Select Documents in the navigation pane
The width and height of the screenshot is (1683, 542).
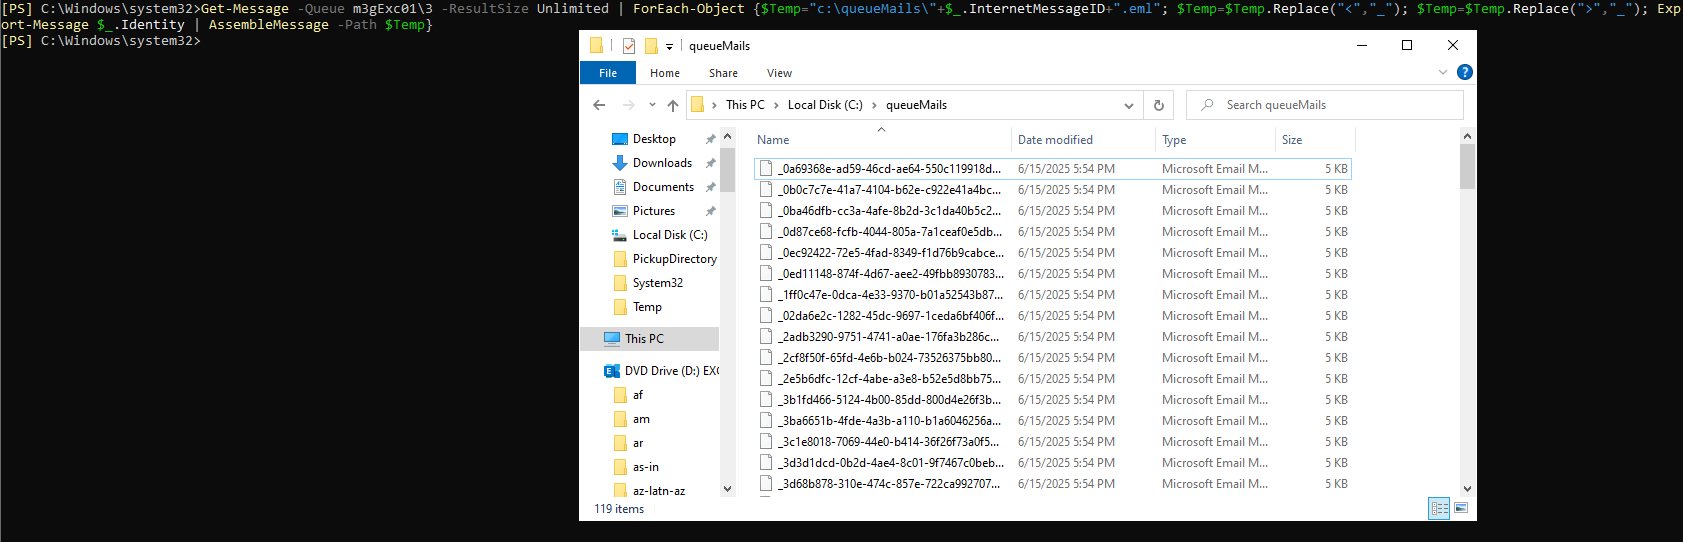[663, 187]
